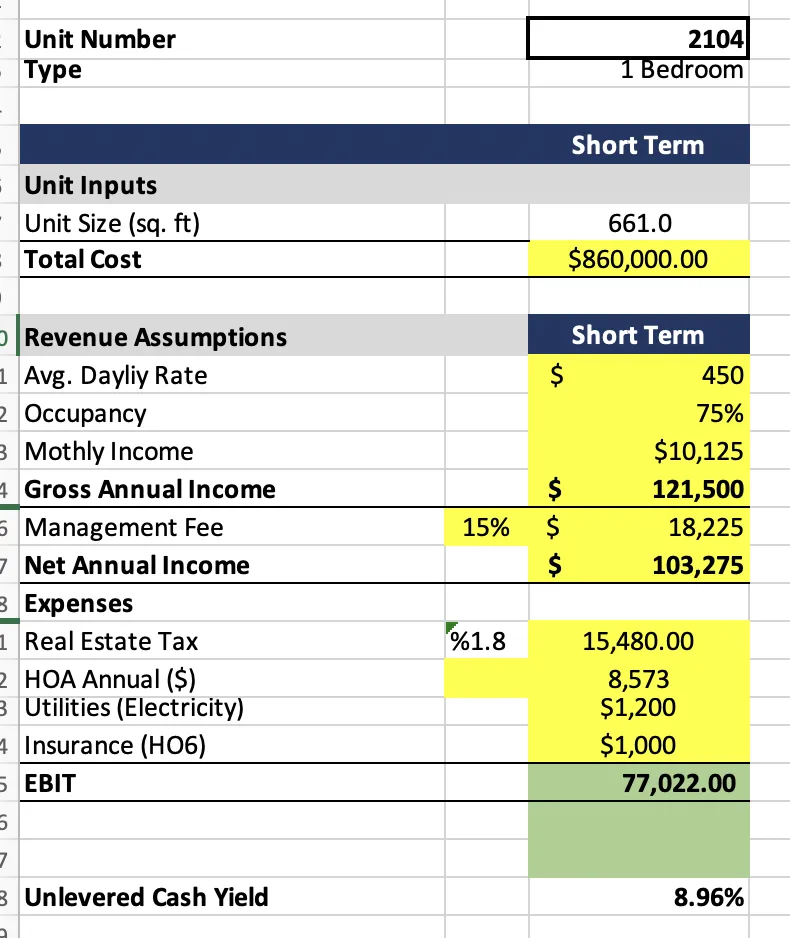Select the Unit Number cell containing 2104
The height and width of the screenshot is (938, 790).
pyautogui.click(x=638, y=39)
